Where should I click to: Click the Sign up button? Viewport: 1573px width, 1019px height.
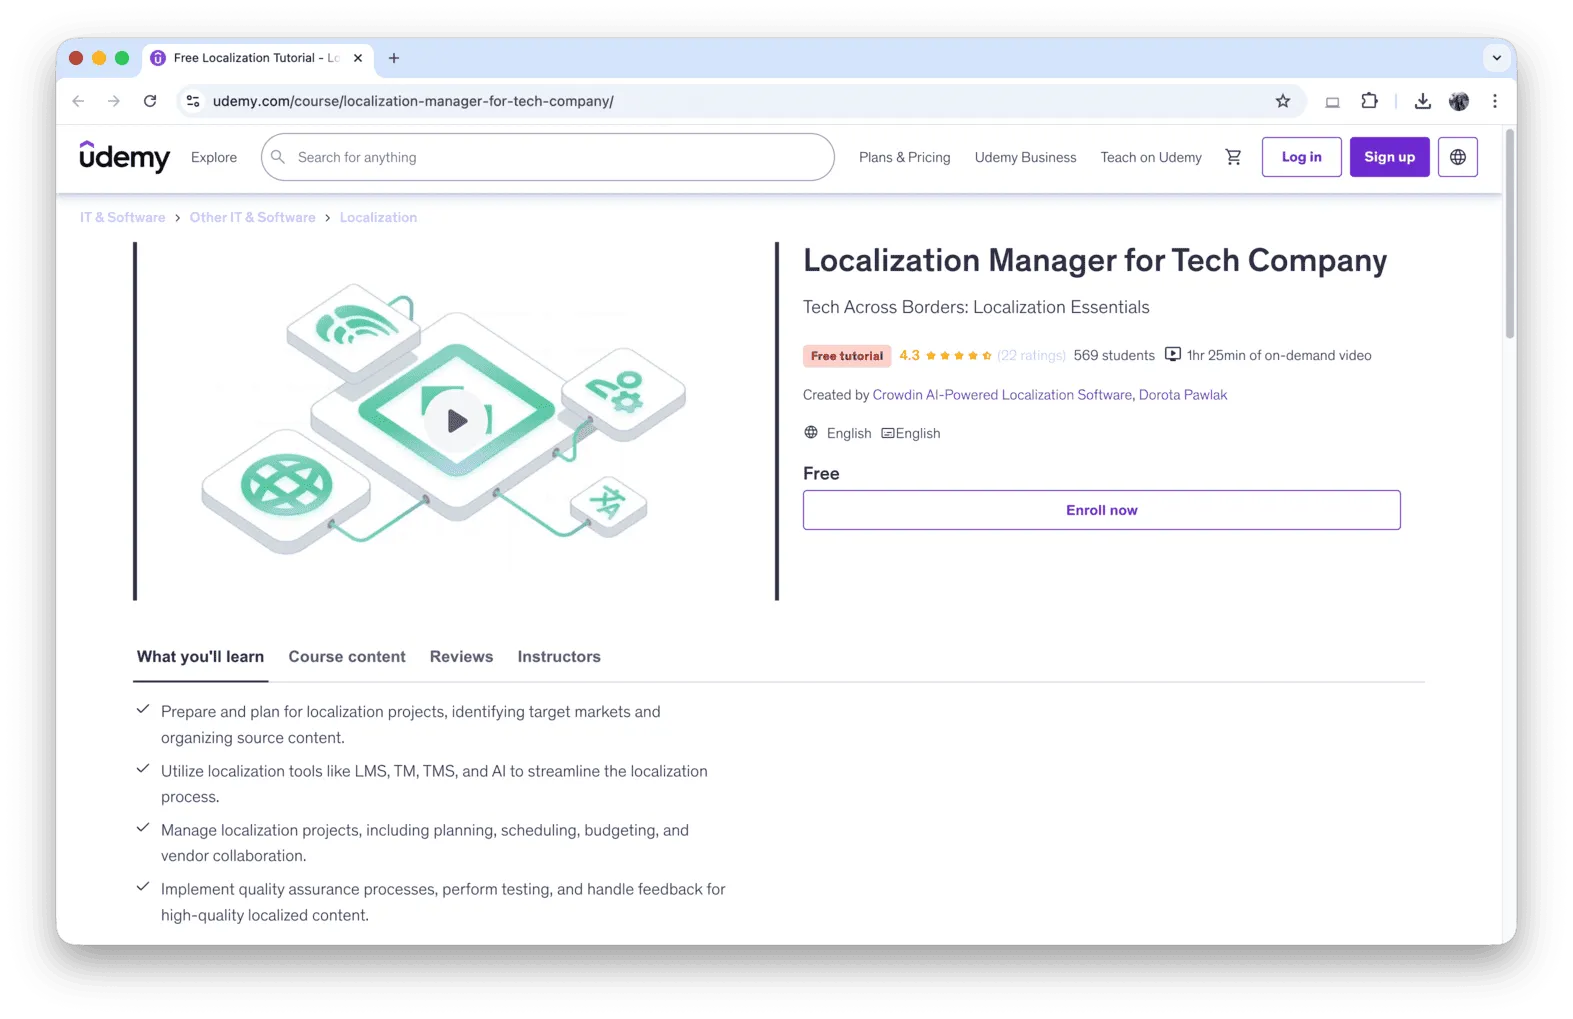click(1390, 157)
